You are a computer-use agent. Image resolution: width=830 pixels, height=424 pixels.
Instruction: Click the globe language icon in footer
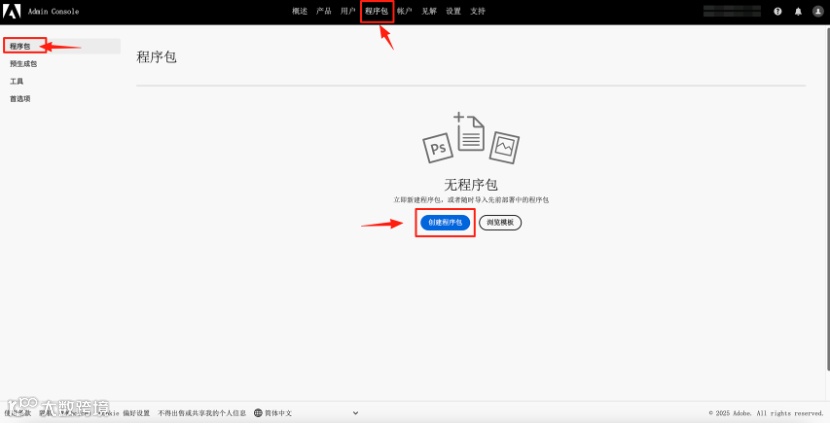258,413
